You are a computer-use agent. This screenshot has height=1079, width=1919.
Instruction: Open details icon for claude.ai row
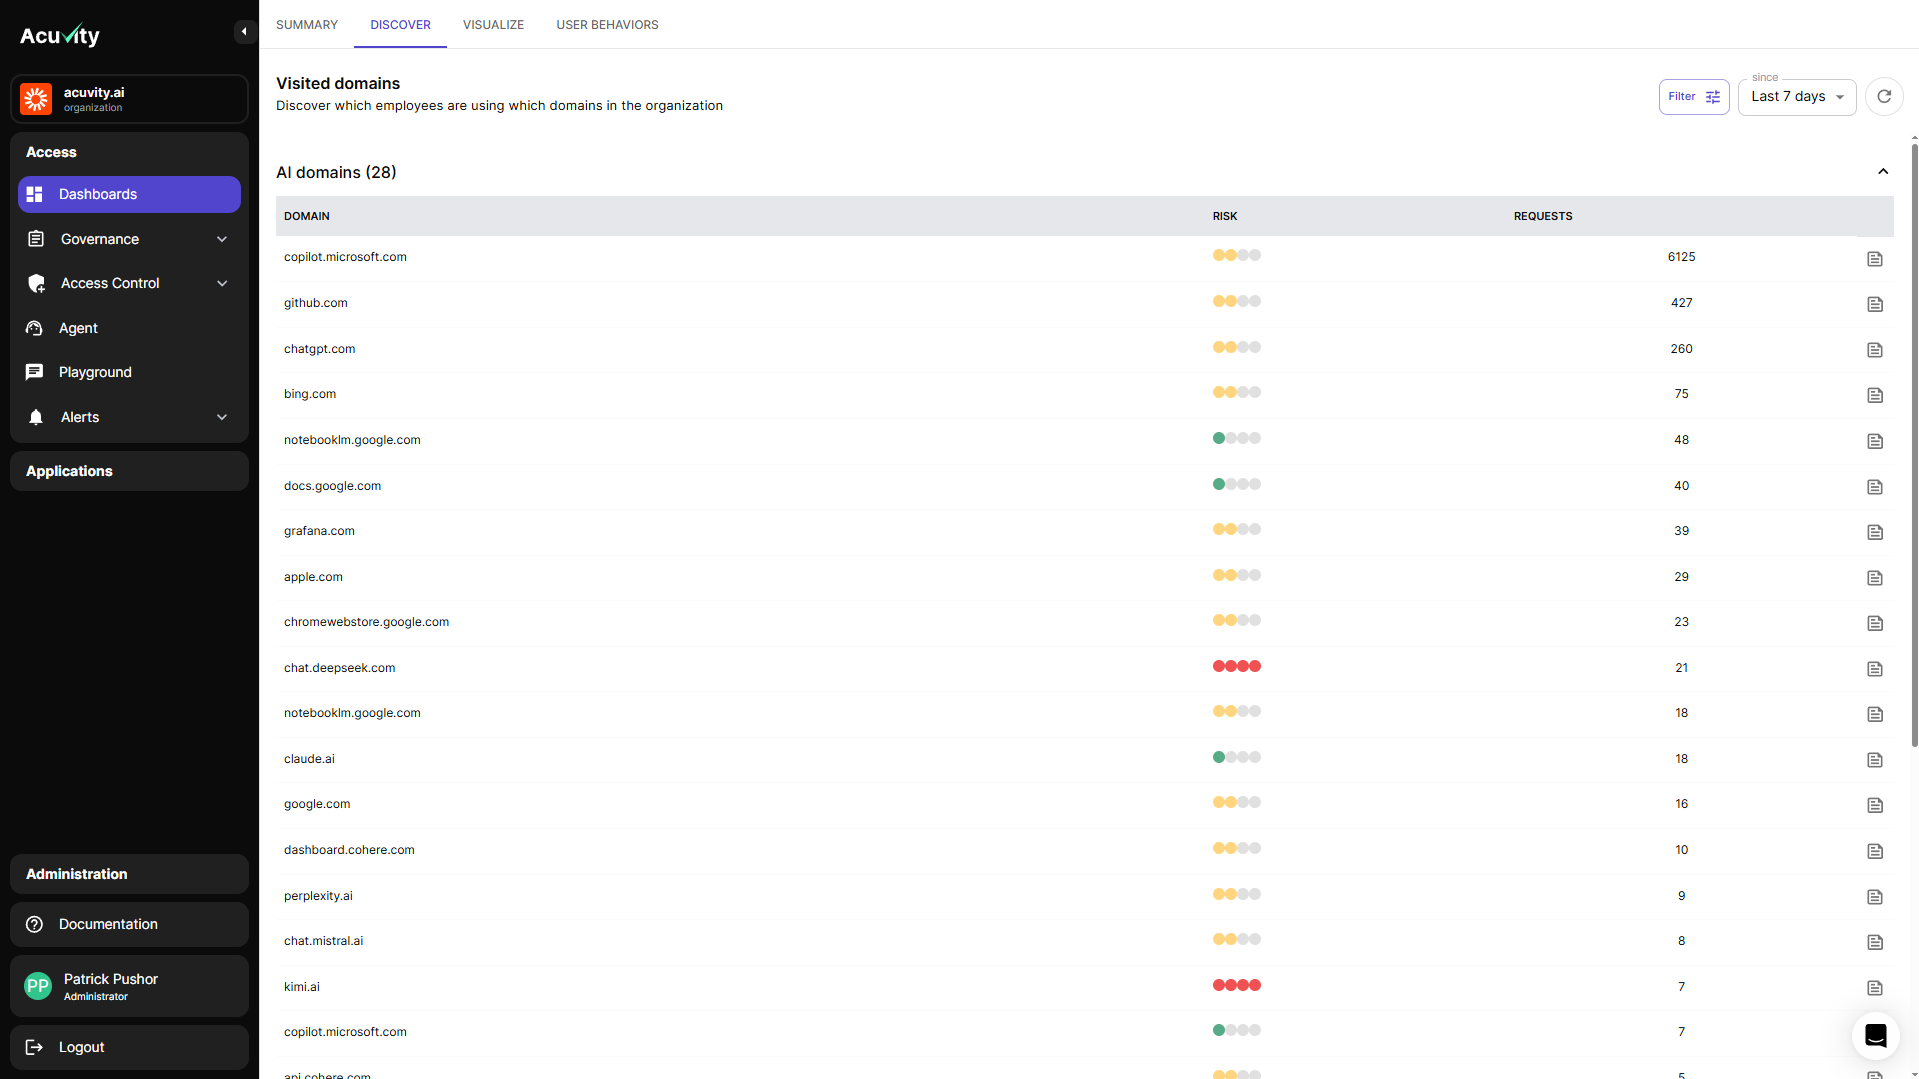pyautogui.click(x=1875, y=760)
